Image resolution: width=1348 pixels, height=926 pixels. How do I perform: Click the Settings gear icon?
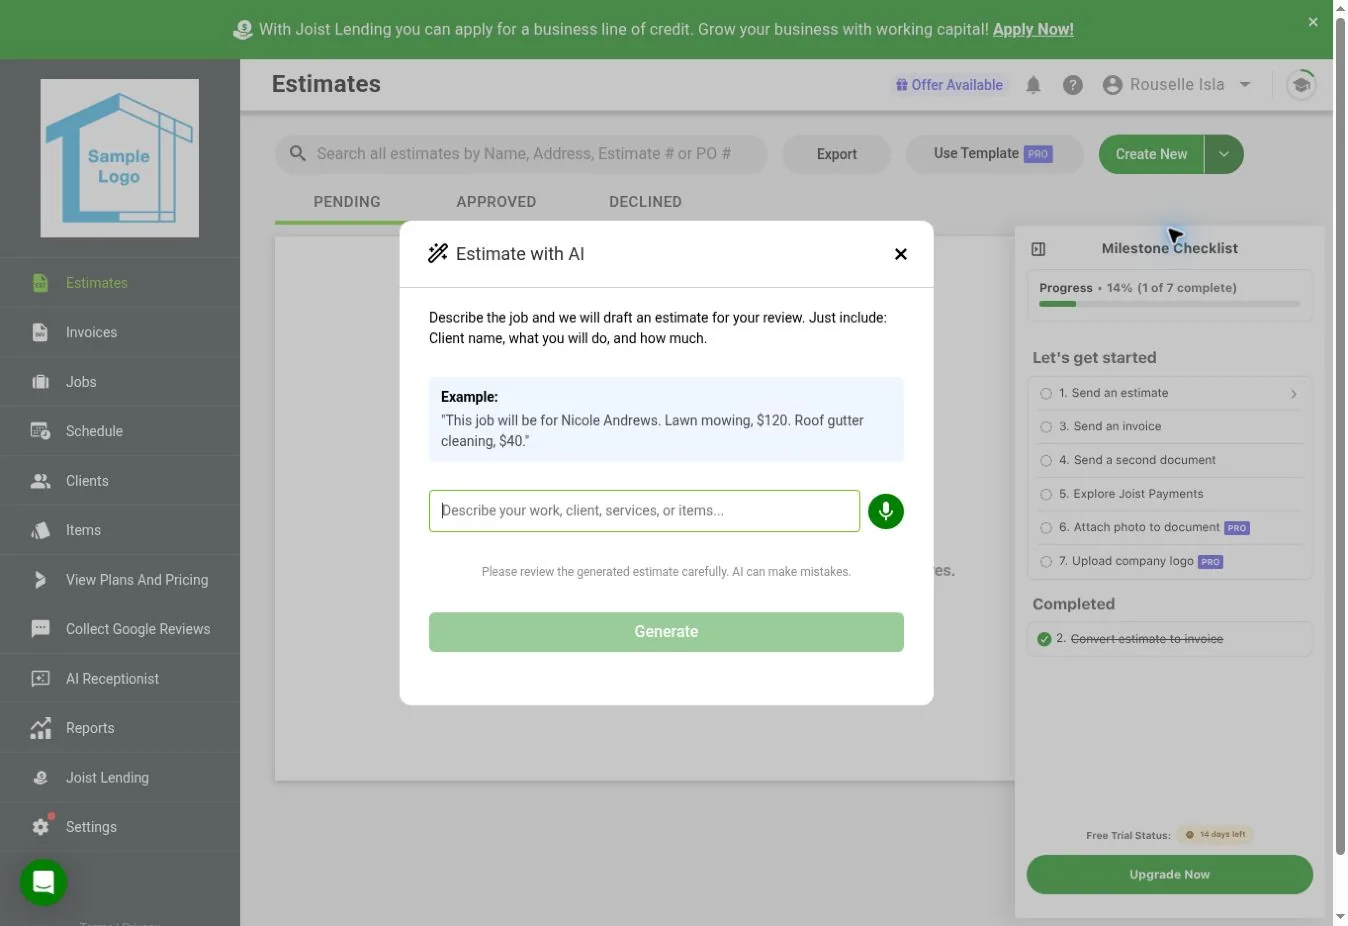point(40,827)
